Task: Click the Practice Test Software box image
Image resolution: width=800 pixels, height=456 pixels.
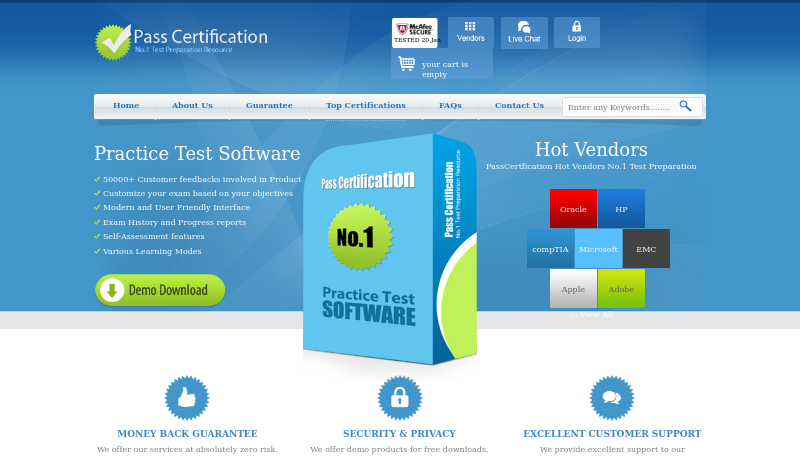Action: tap(390, 249)
